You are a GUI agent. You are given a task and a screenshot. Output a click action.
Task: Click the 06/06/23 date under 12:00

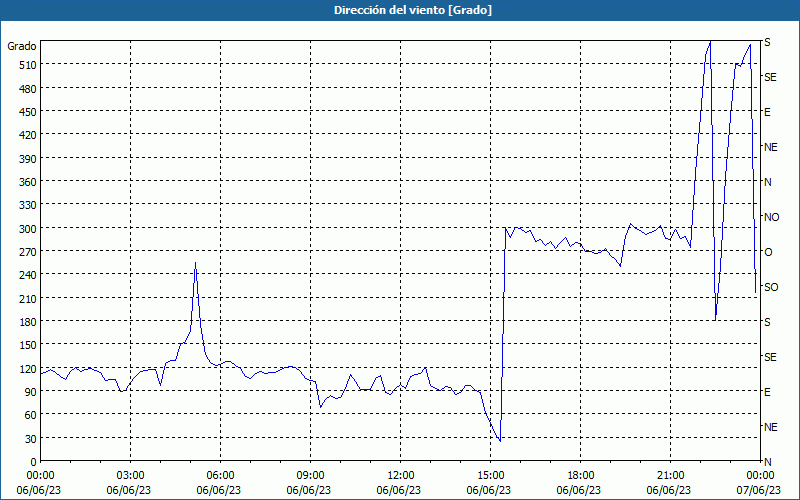[399, 490]
